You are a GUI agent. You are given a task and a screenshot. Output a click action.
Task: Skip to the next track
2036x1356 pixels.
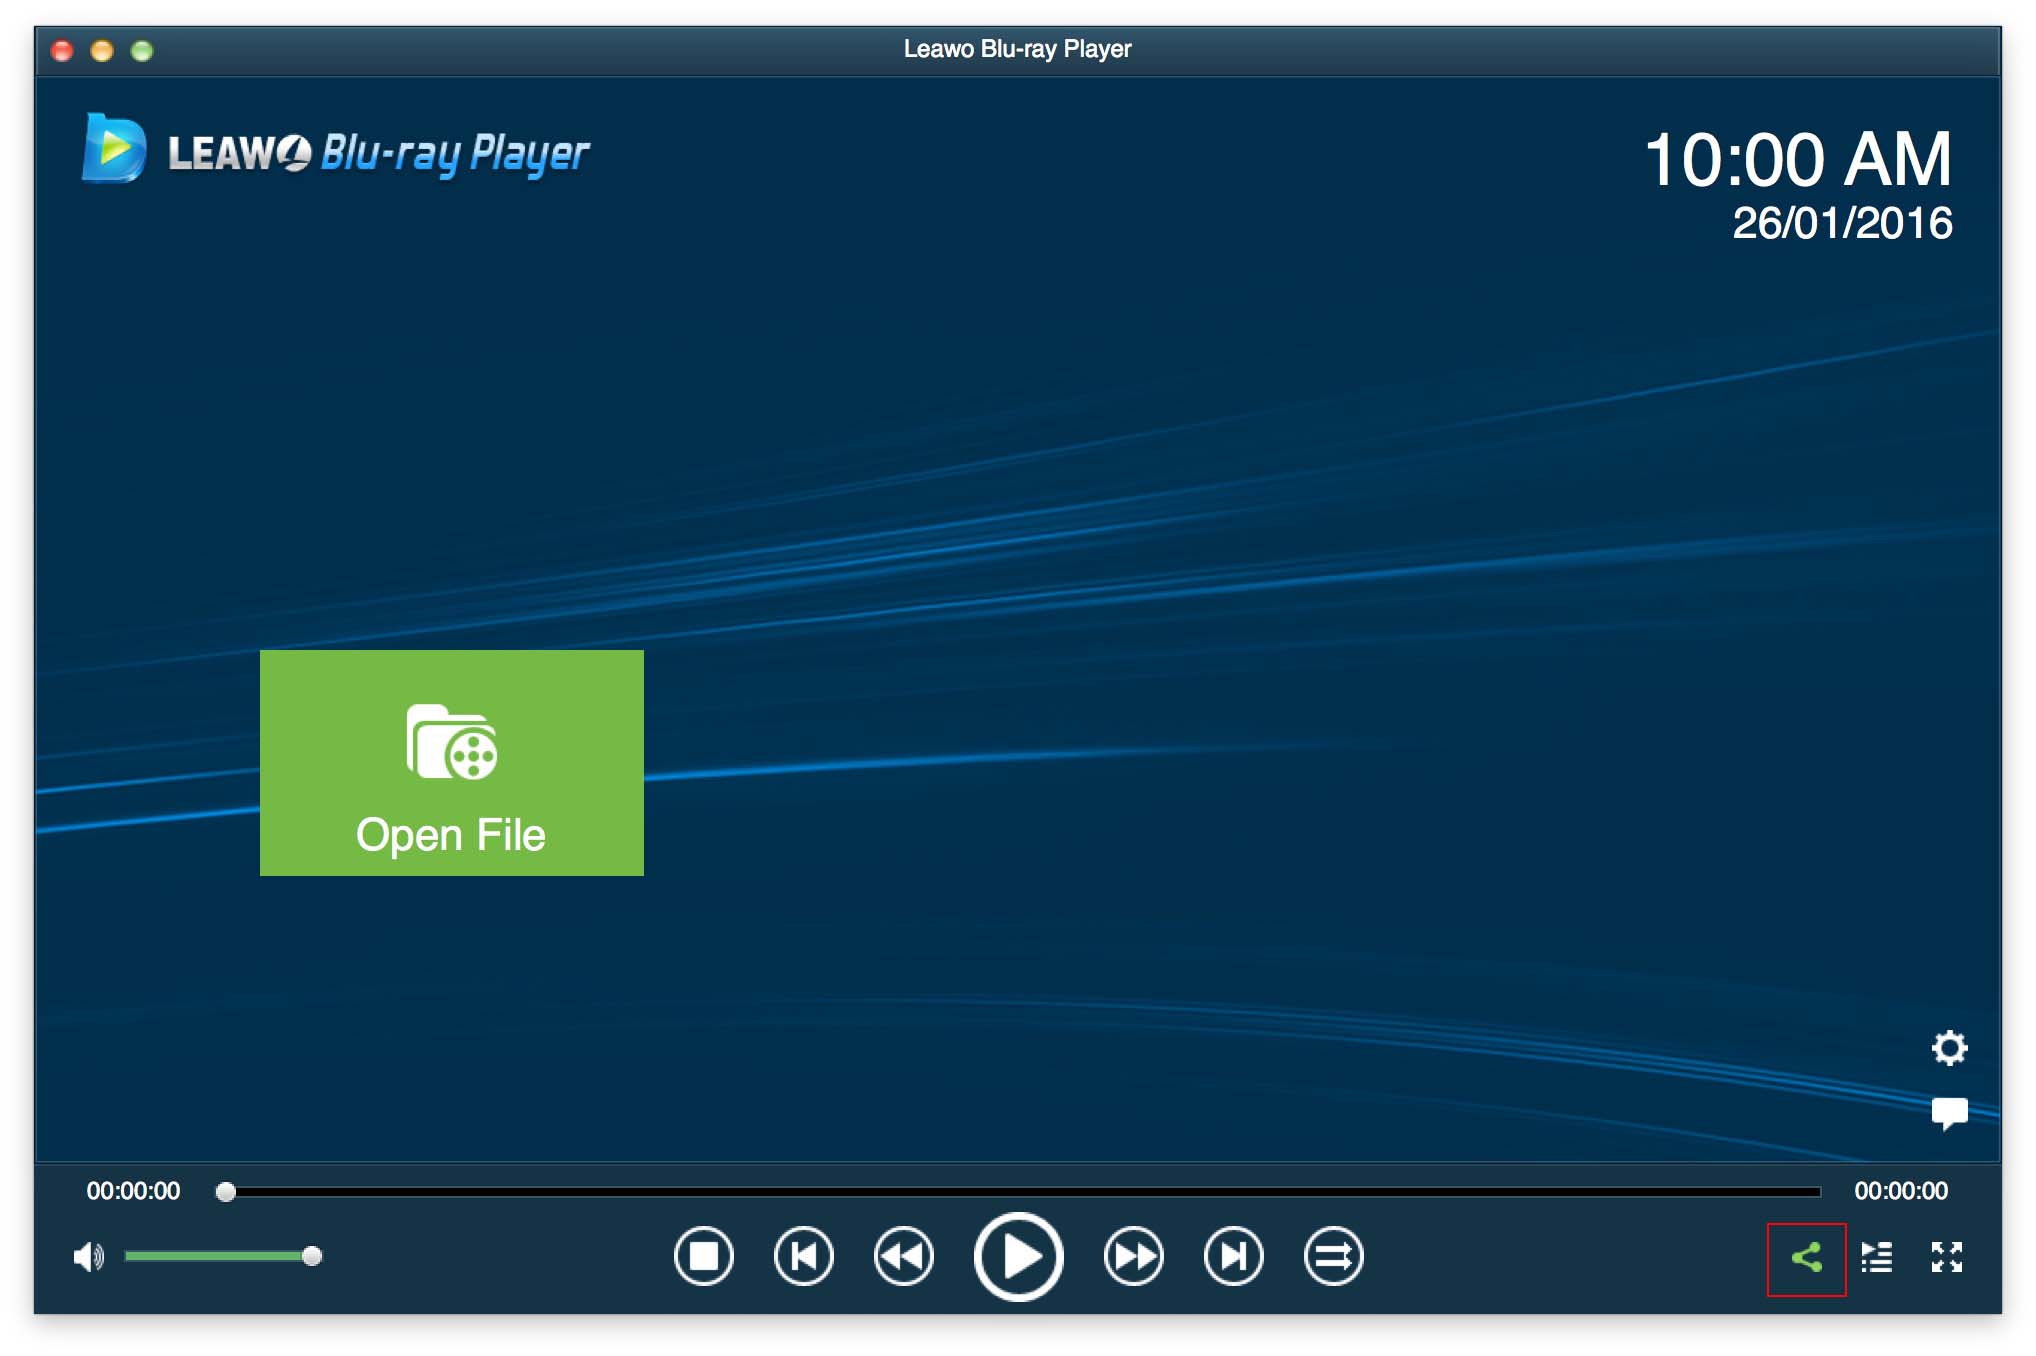(x=1233, y=1256)
